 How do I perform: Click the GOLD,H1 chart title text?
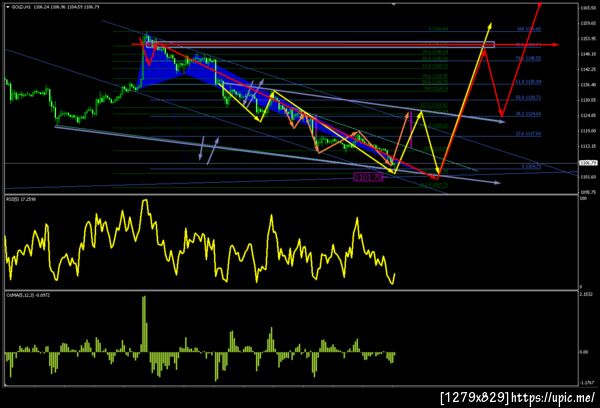tap(21, 7)
